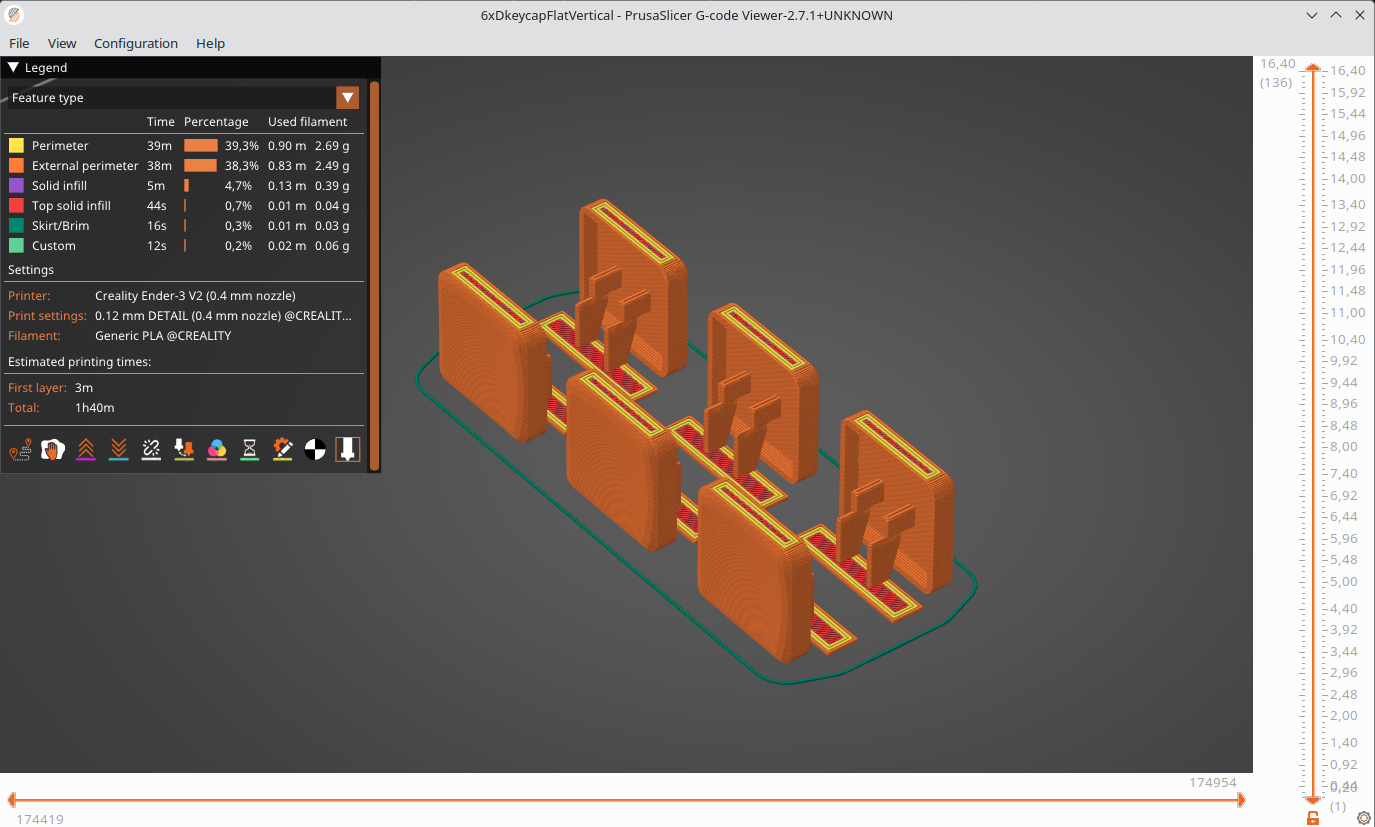Collapse the Legend panel

[12, 67]
